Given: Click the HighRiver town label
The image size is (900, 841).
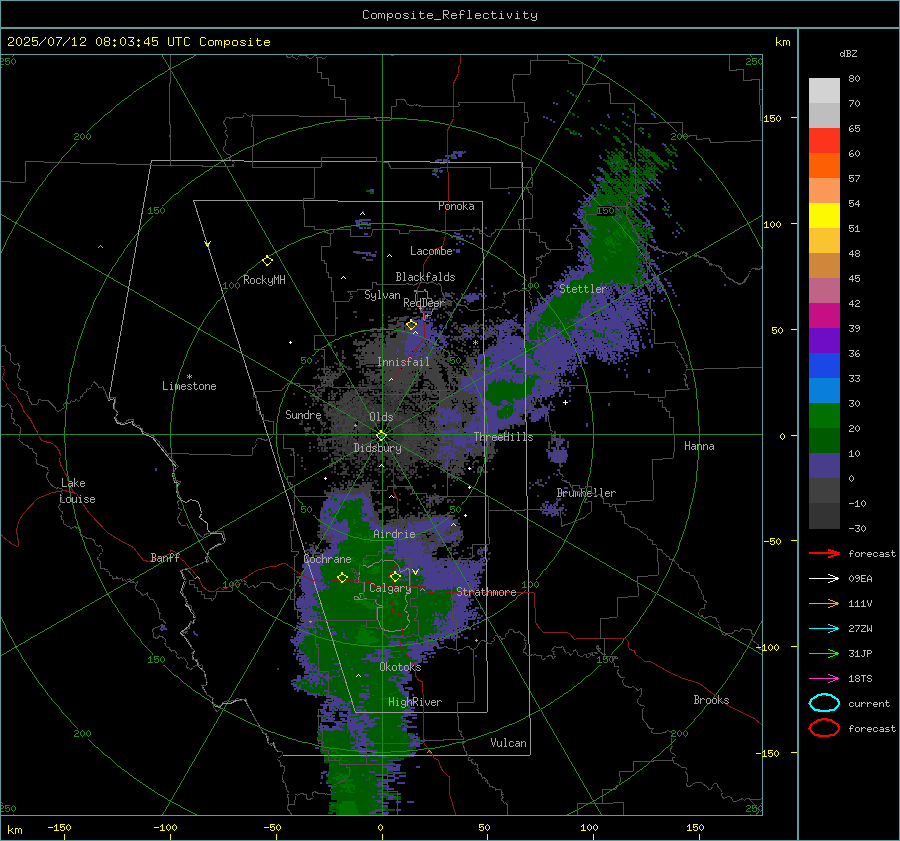Looking at the screenshot, I should (x=414, y=702).
